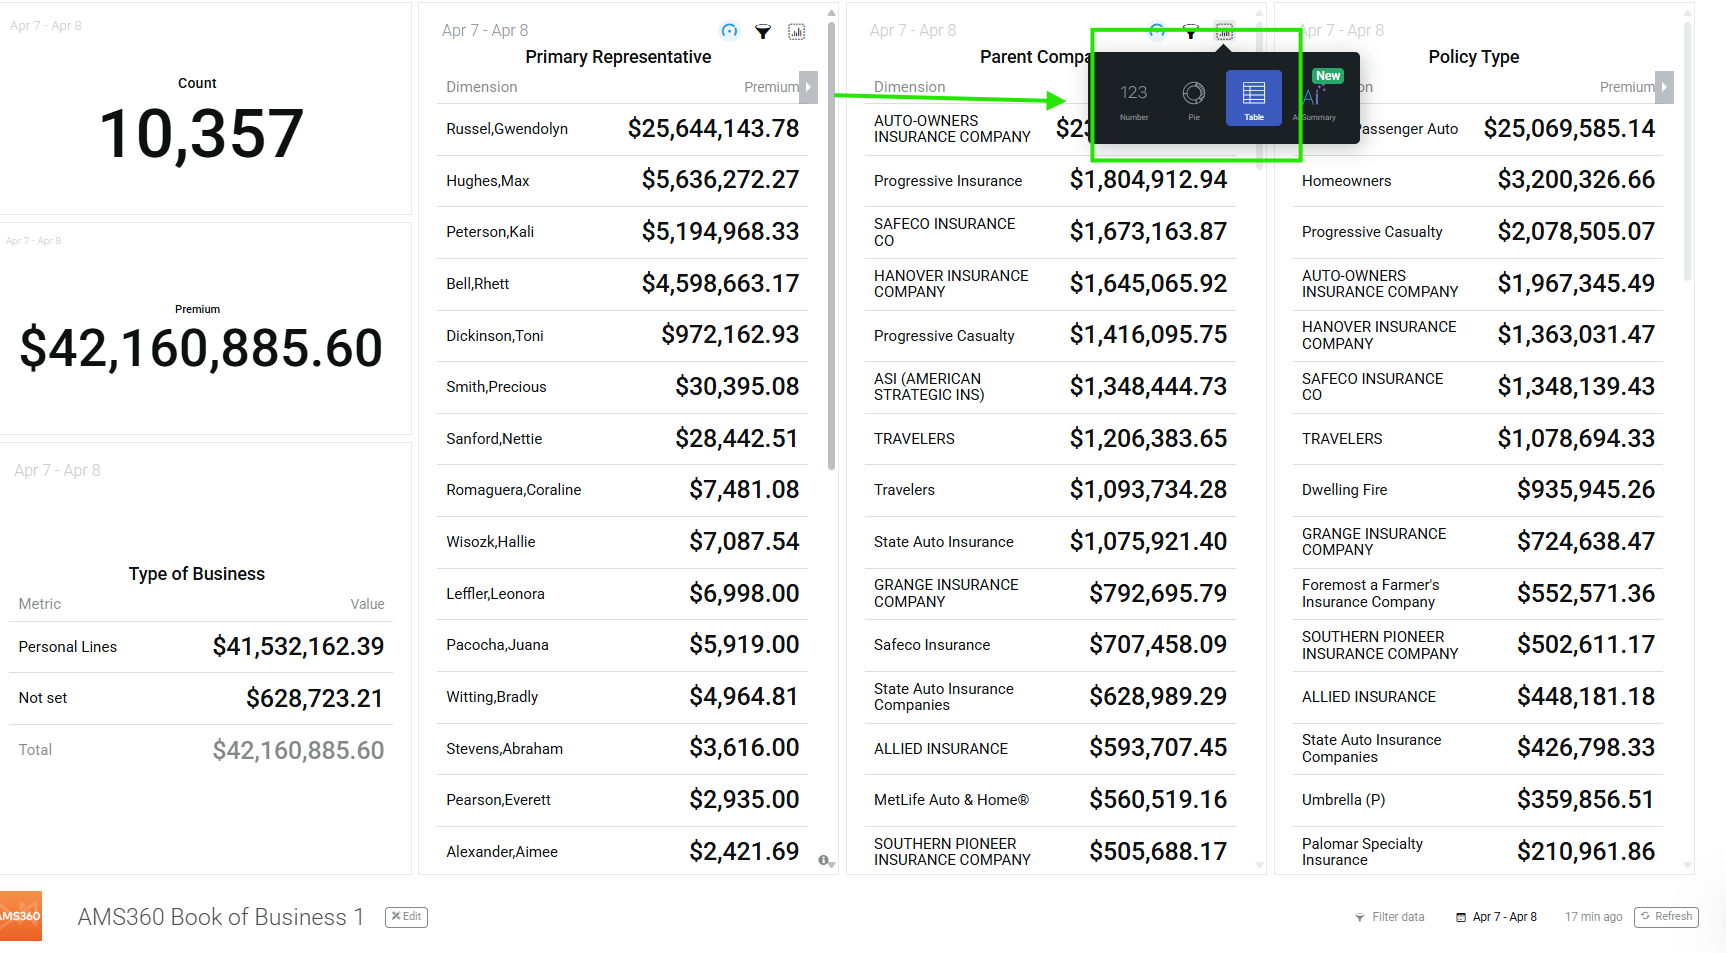Click Dwelling Fire row in Policy Type
Image resolution: width=1726 pixels, height=953 pixels.
point(1478,490)
